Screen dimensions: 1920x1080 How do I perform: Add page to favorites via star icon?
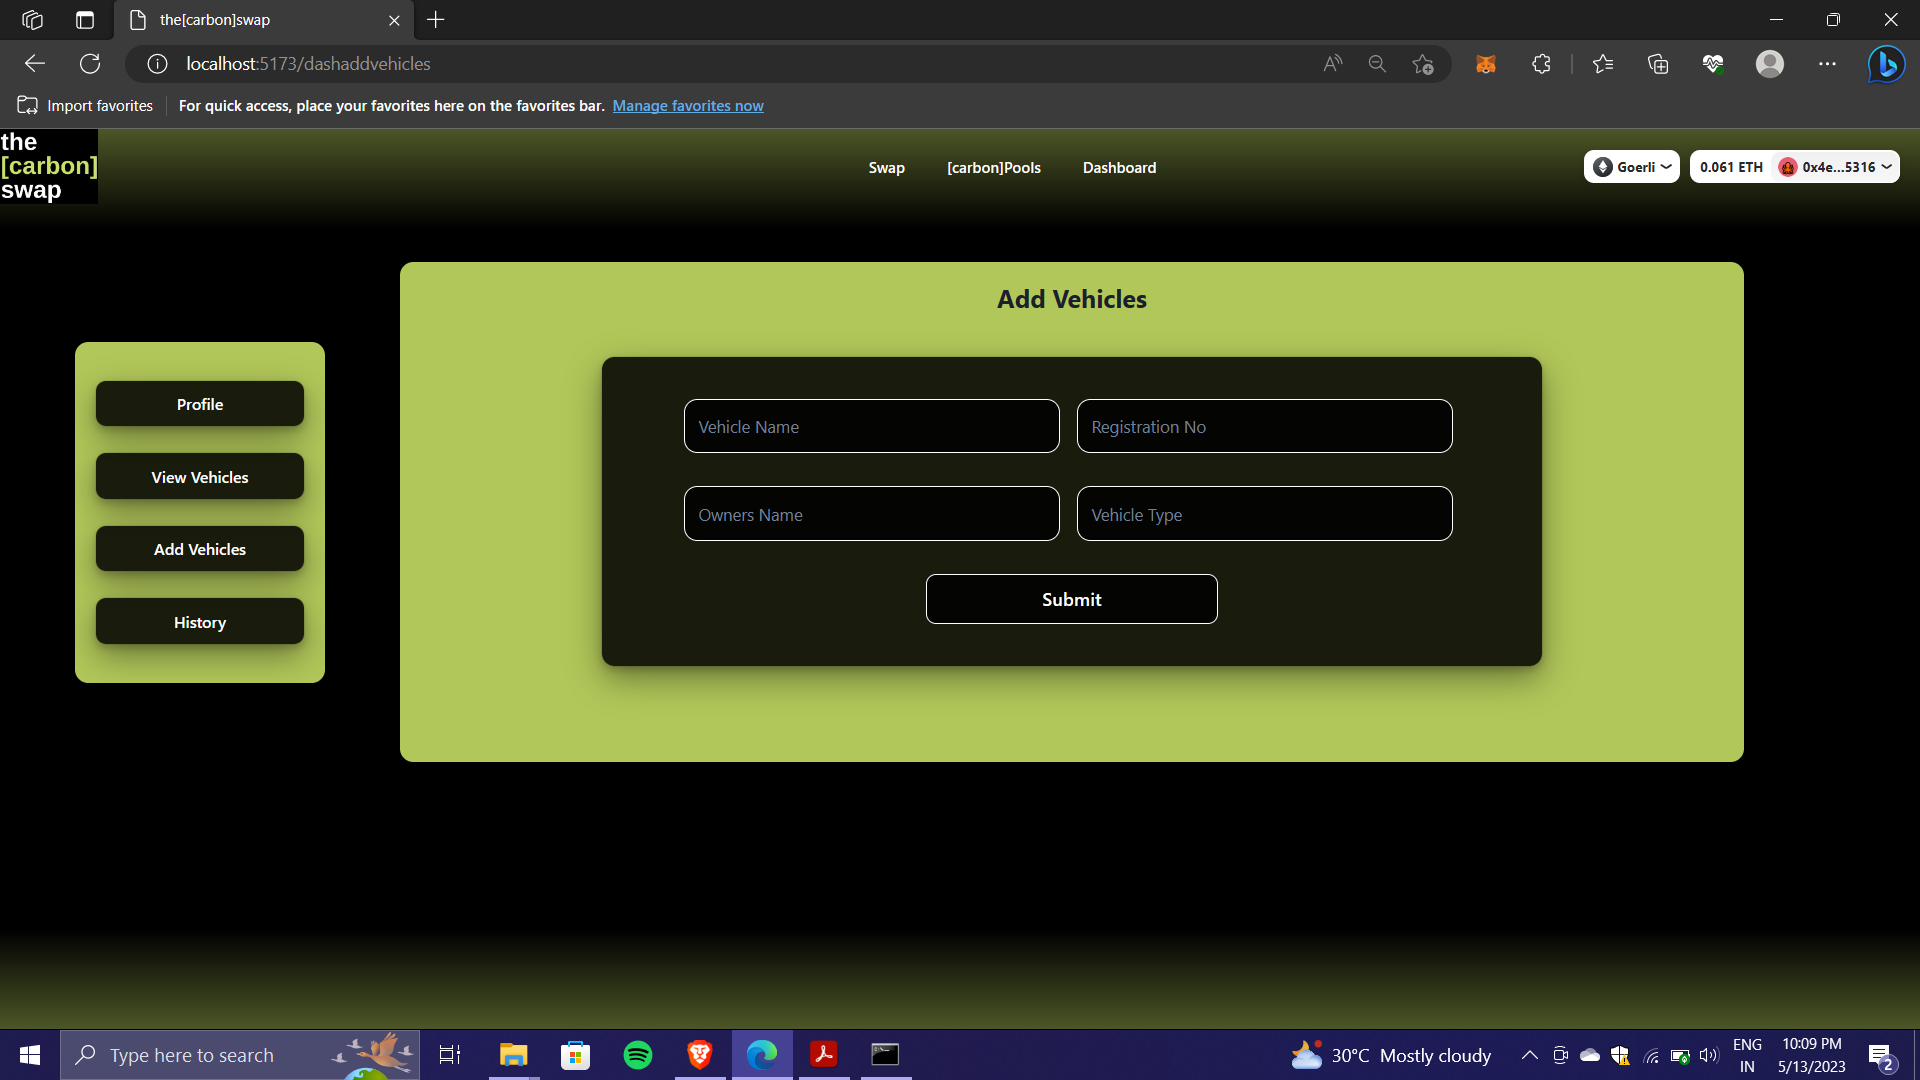click(1423, 63)
